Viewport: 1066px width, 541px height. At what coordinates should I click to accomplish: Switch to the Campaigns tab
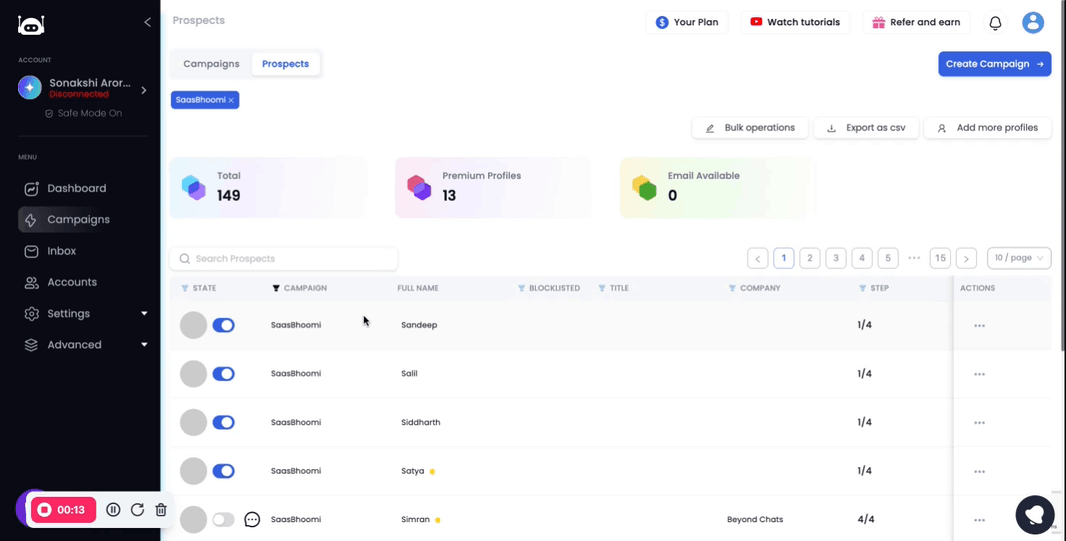click(211, 64)
